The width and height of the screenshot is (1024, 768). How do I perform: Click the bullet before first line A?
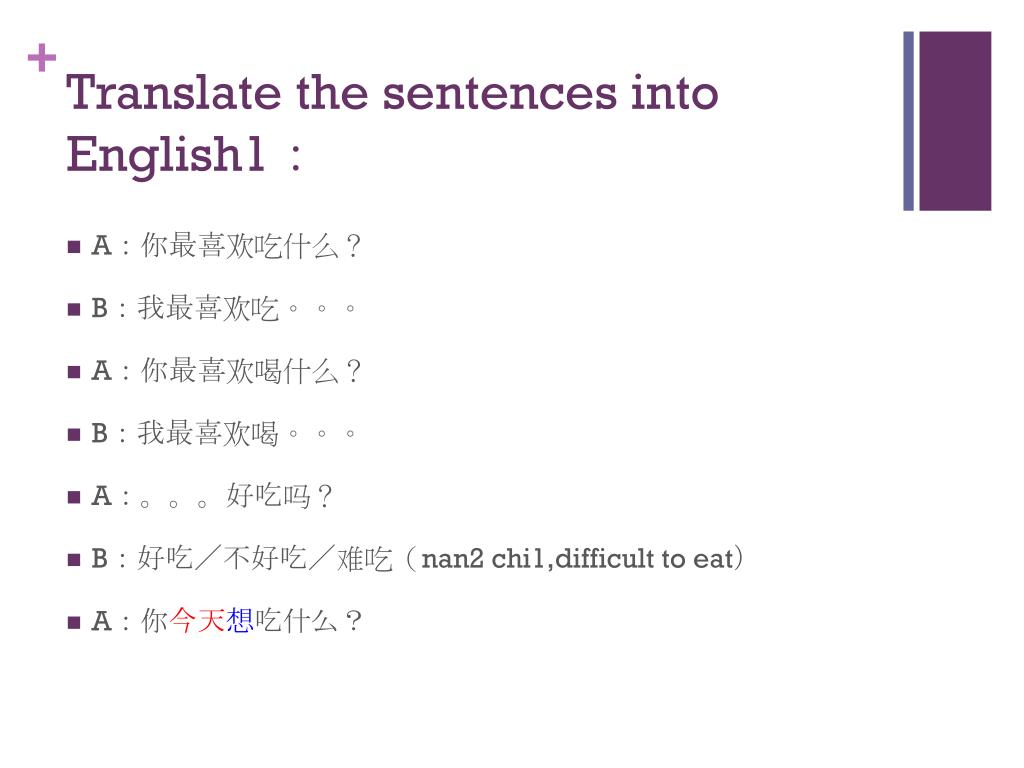74,247
